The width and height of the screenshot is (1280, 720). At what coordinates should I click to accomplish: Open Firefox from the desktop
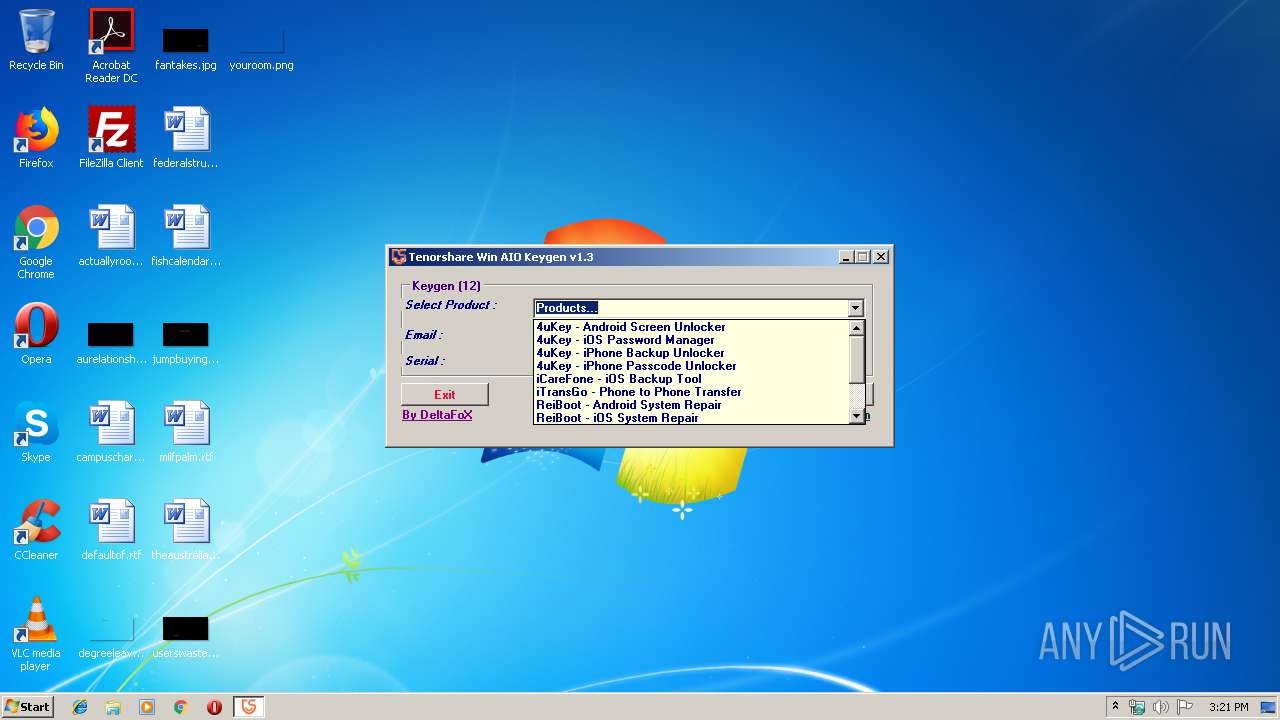(36, 138)
